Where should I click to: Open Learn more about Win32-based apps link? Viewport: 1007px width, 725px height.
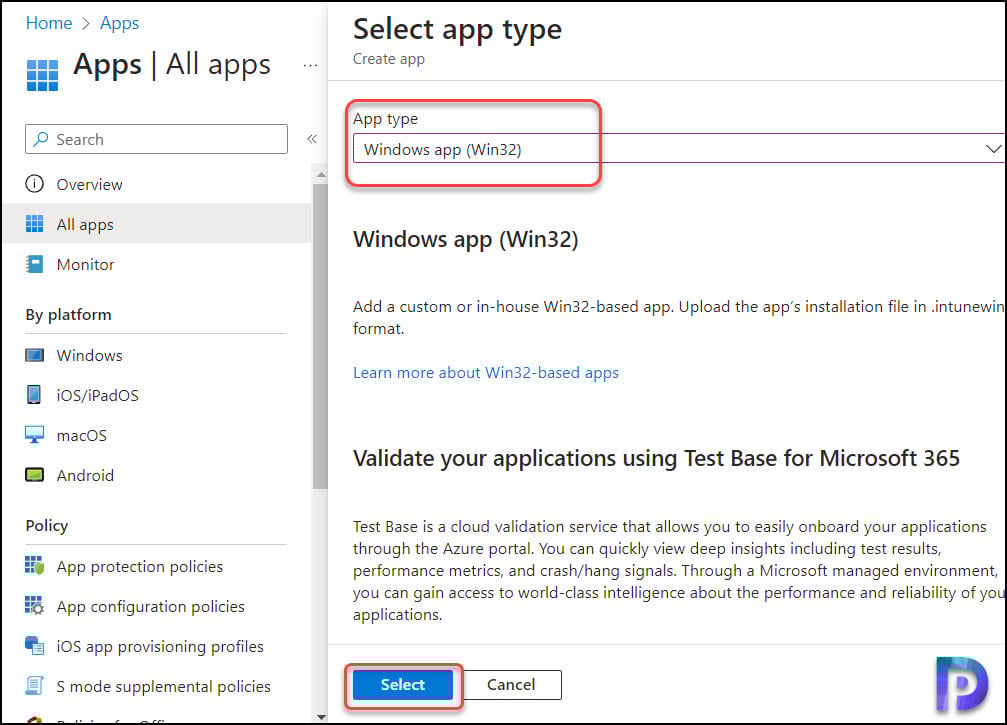(486, 372)
